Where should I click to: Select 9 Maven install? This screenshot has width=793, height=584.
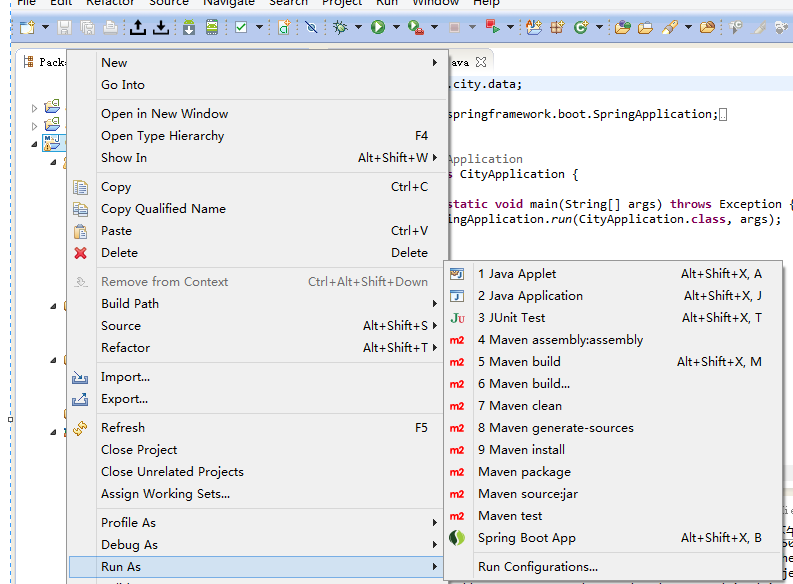(x=613, y=450)
